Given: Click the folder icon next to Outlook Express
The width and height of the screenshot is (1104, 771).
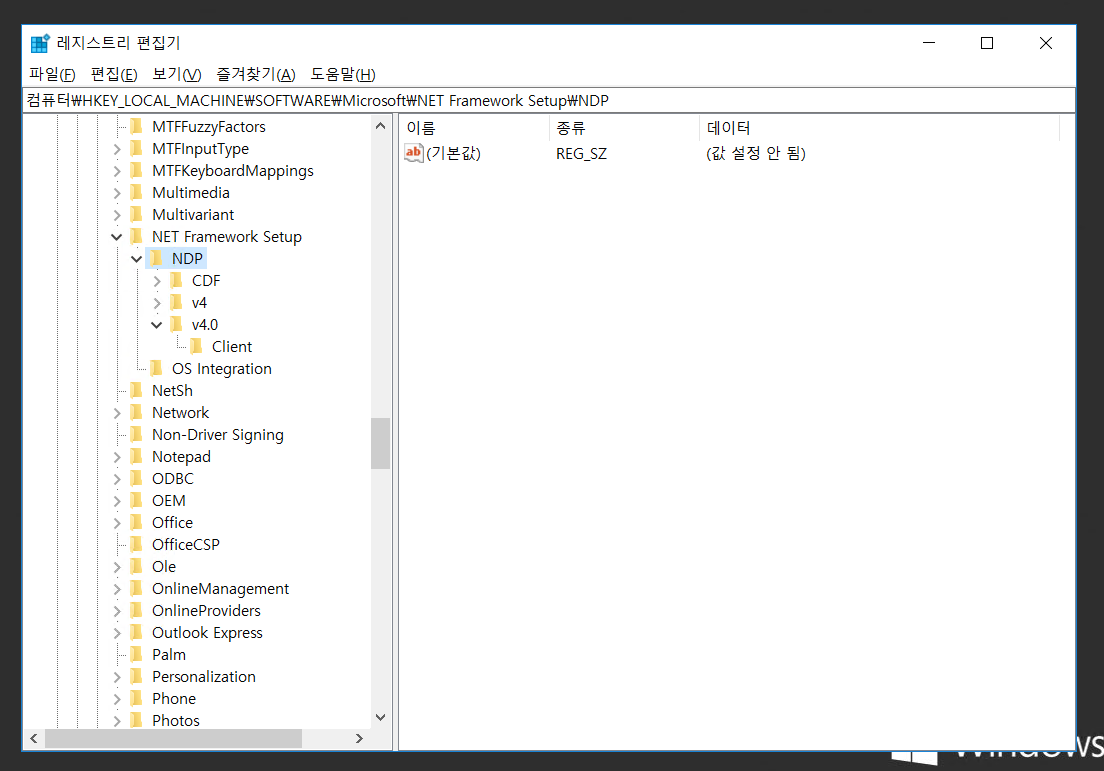Looking at the screenshot, I should tap(137, 632).
